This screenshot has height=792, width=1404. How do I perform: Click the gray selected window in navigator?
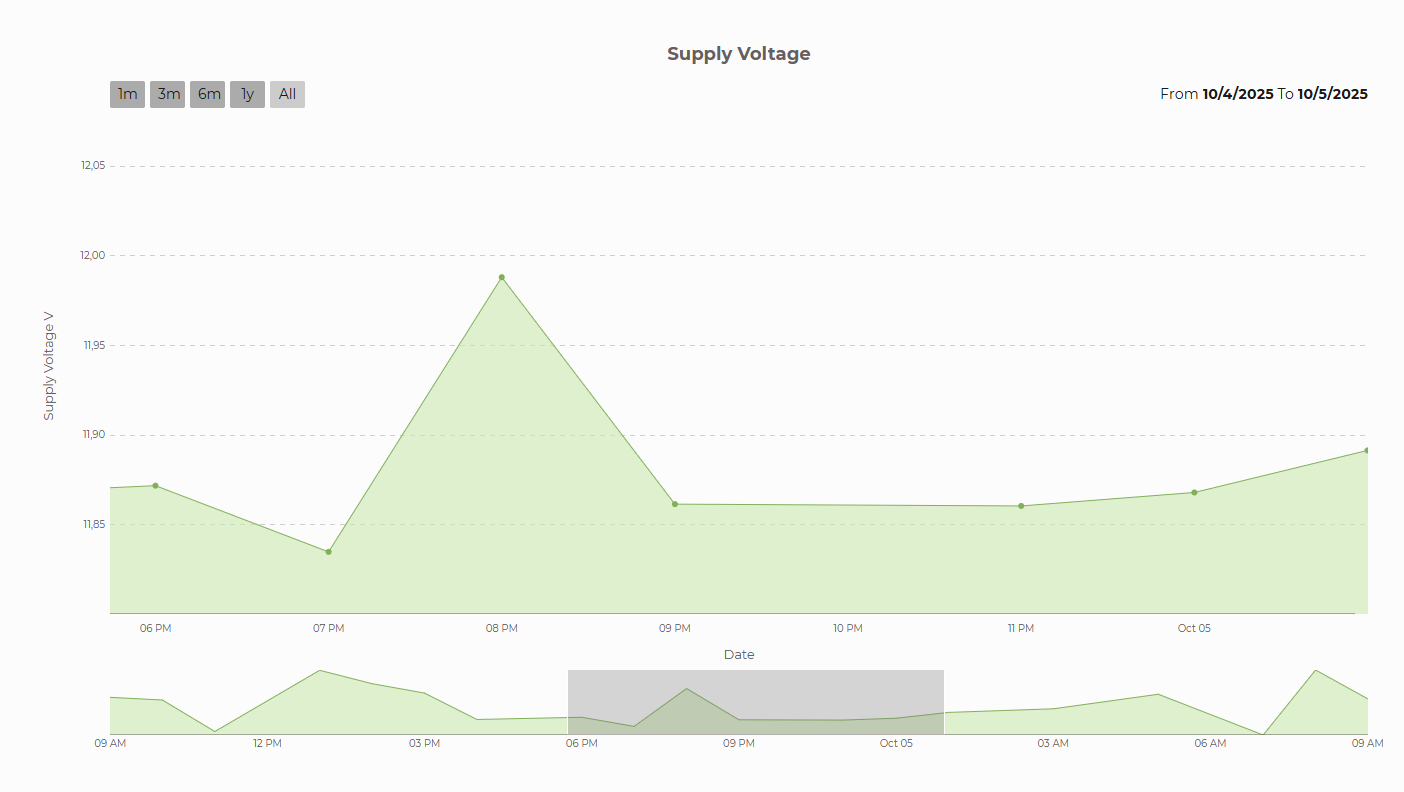[756, 702]
